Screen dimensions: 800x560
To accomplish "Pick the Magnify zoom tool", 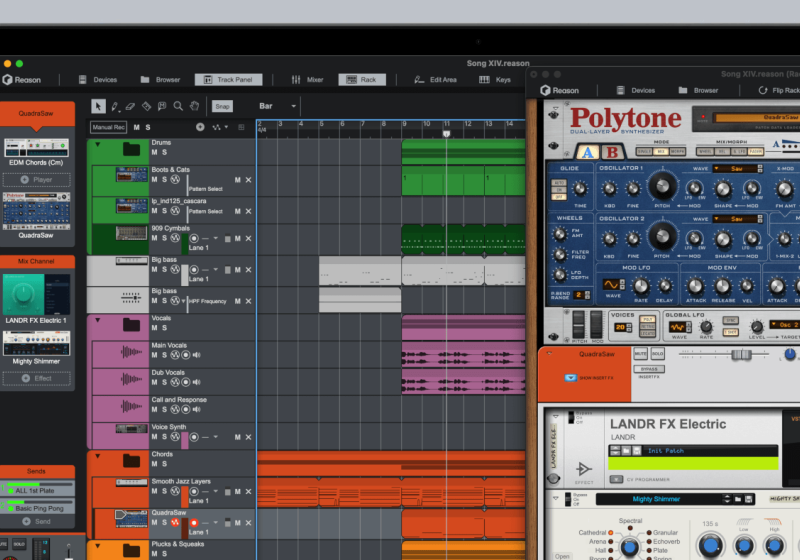I will pos(178,106).
